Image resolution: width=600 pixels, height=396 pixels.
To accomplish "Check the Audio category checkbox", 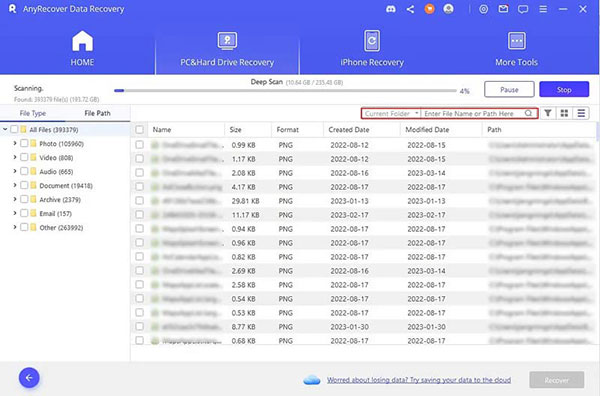I will pos(24,171).
